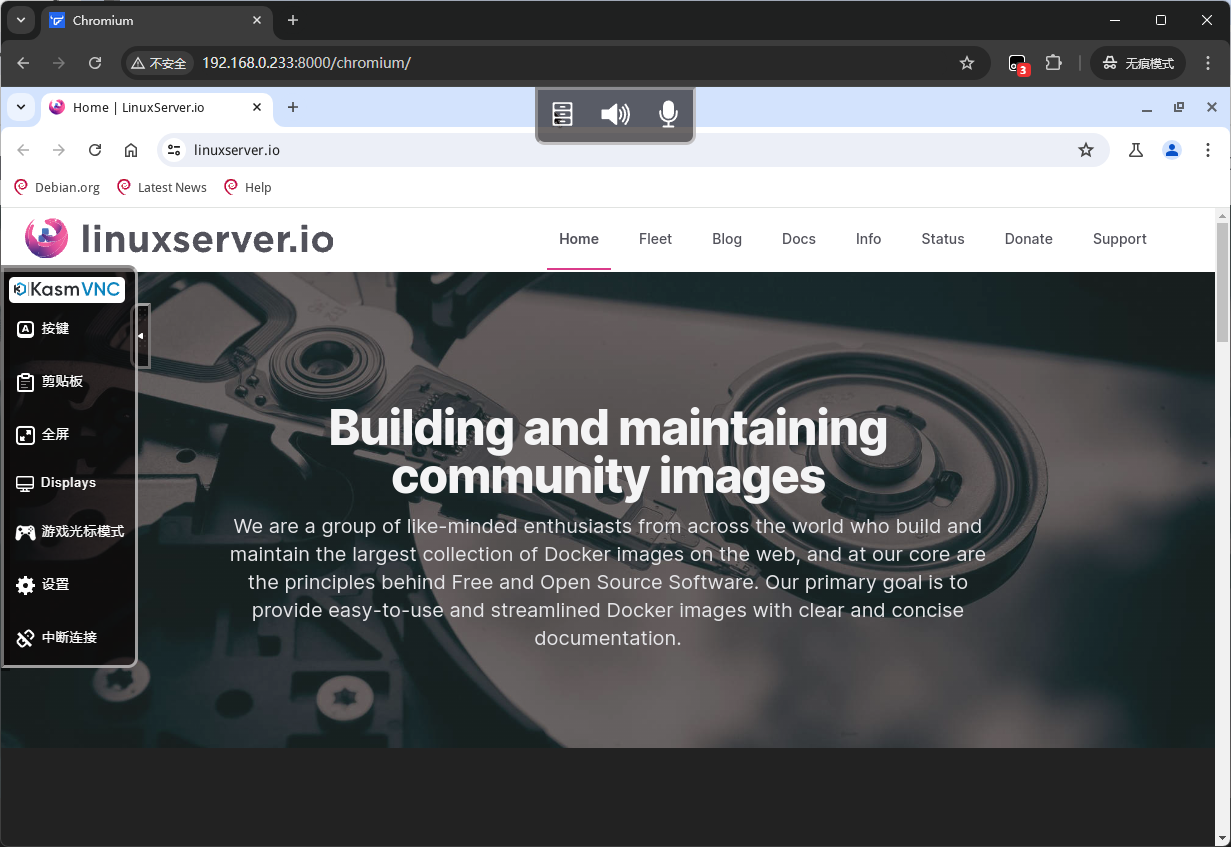The width and height of the screenshot is (1231, 847).
Task: Go back in outer Chromium browser
Action: [23, 63]
